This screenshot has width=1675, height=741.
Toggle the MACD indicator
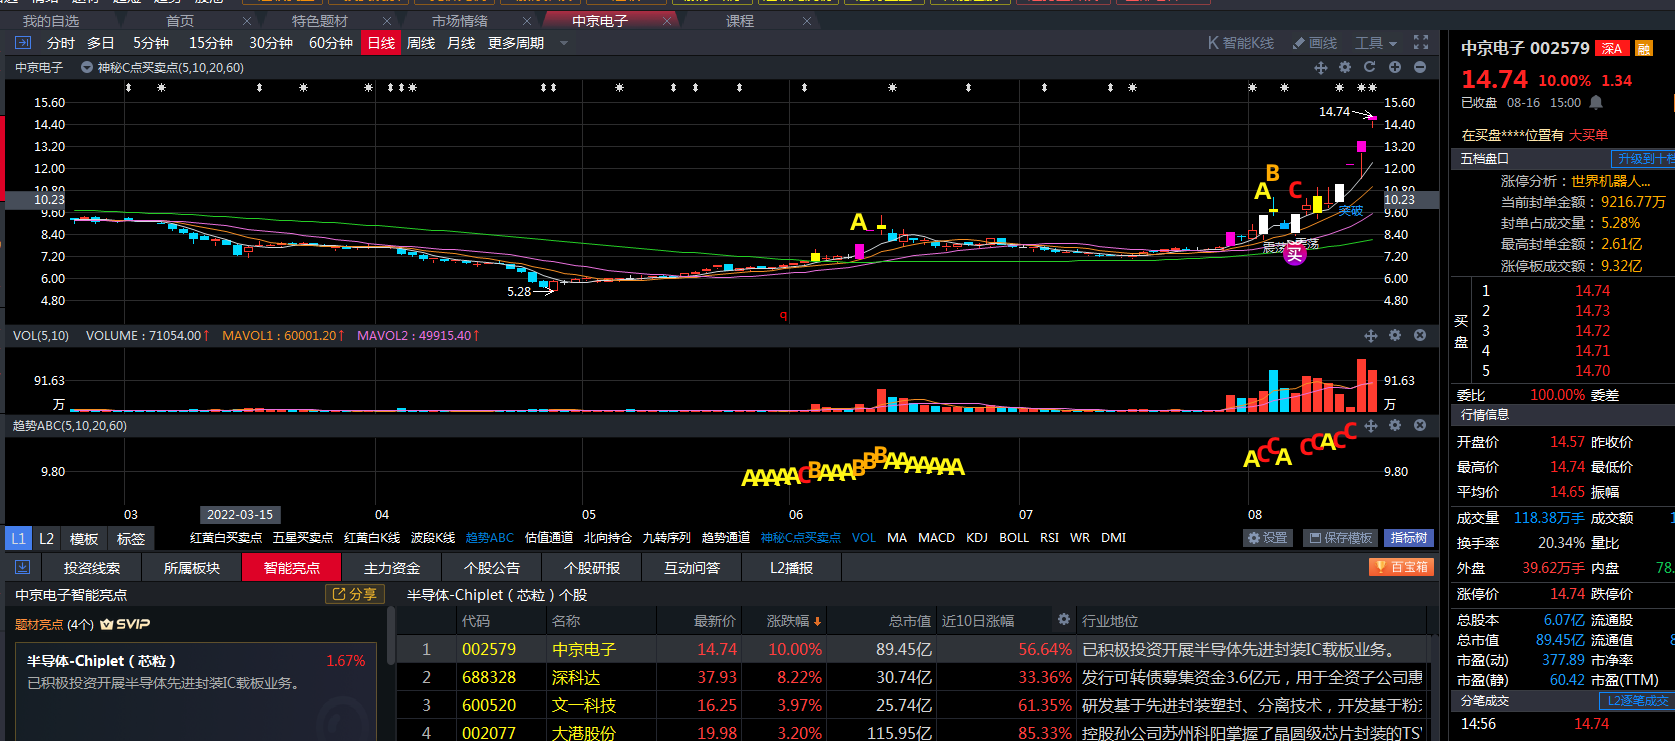tap(937, 538)
